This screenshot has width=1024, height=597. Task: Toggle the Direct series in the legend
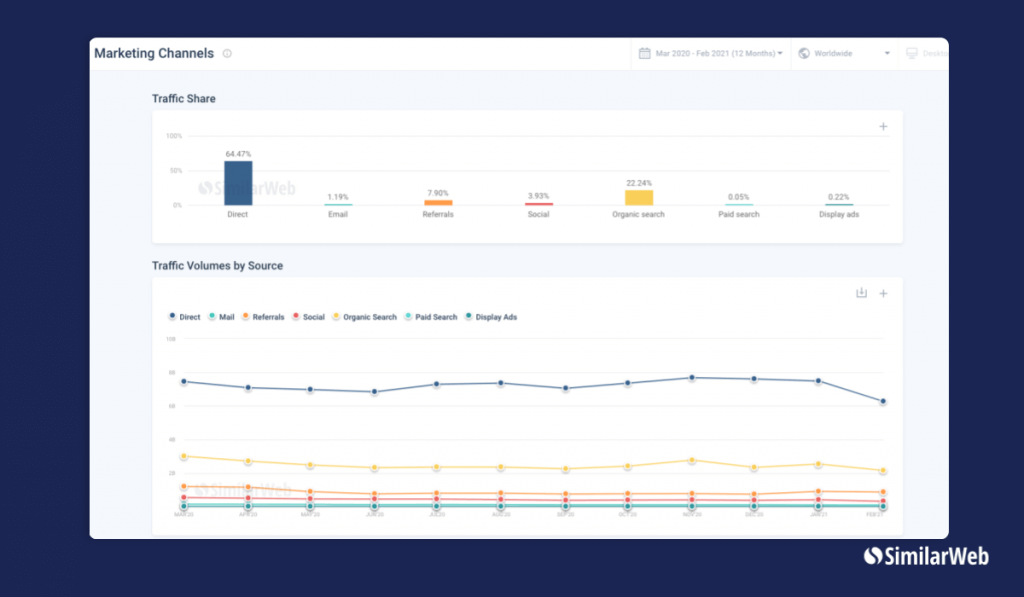click(x=184, y=316)
